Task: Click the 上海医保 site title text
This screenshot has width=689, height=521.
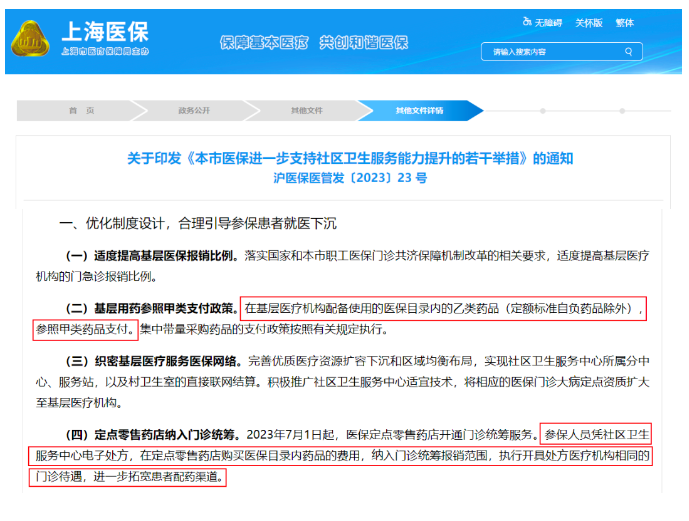Action: click(x=105, y=30)
